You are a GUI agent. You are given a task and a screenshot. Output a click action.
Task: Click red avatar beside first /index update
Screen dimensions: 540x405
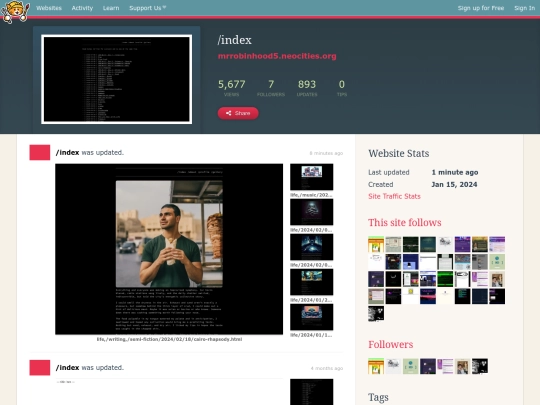tap(40, 152)
